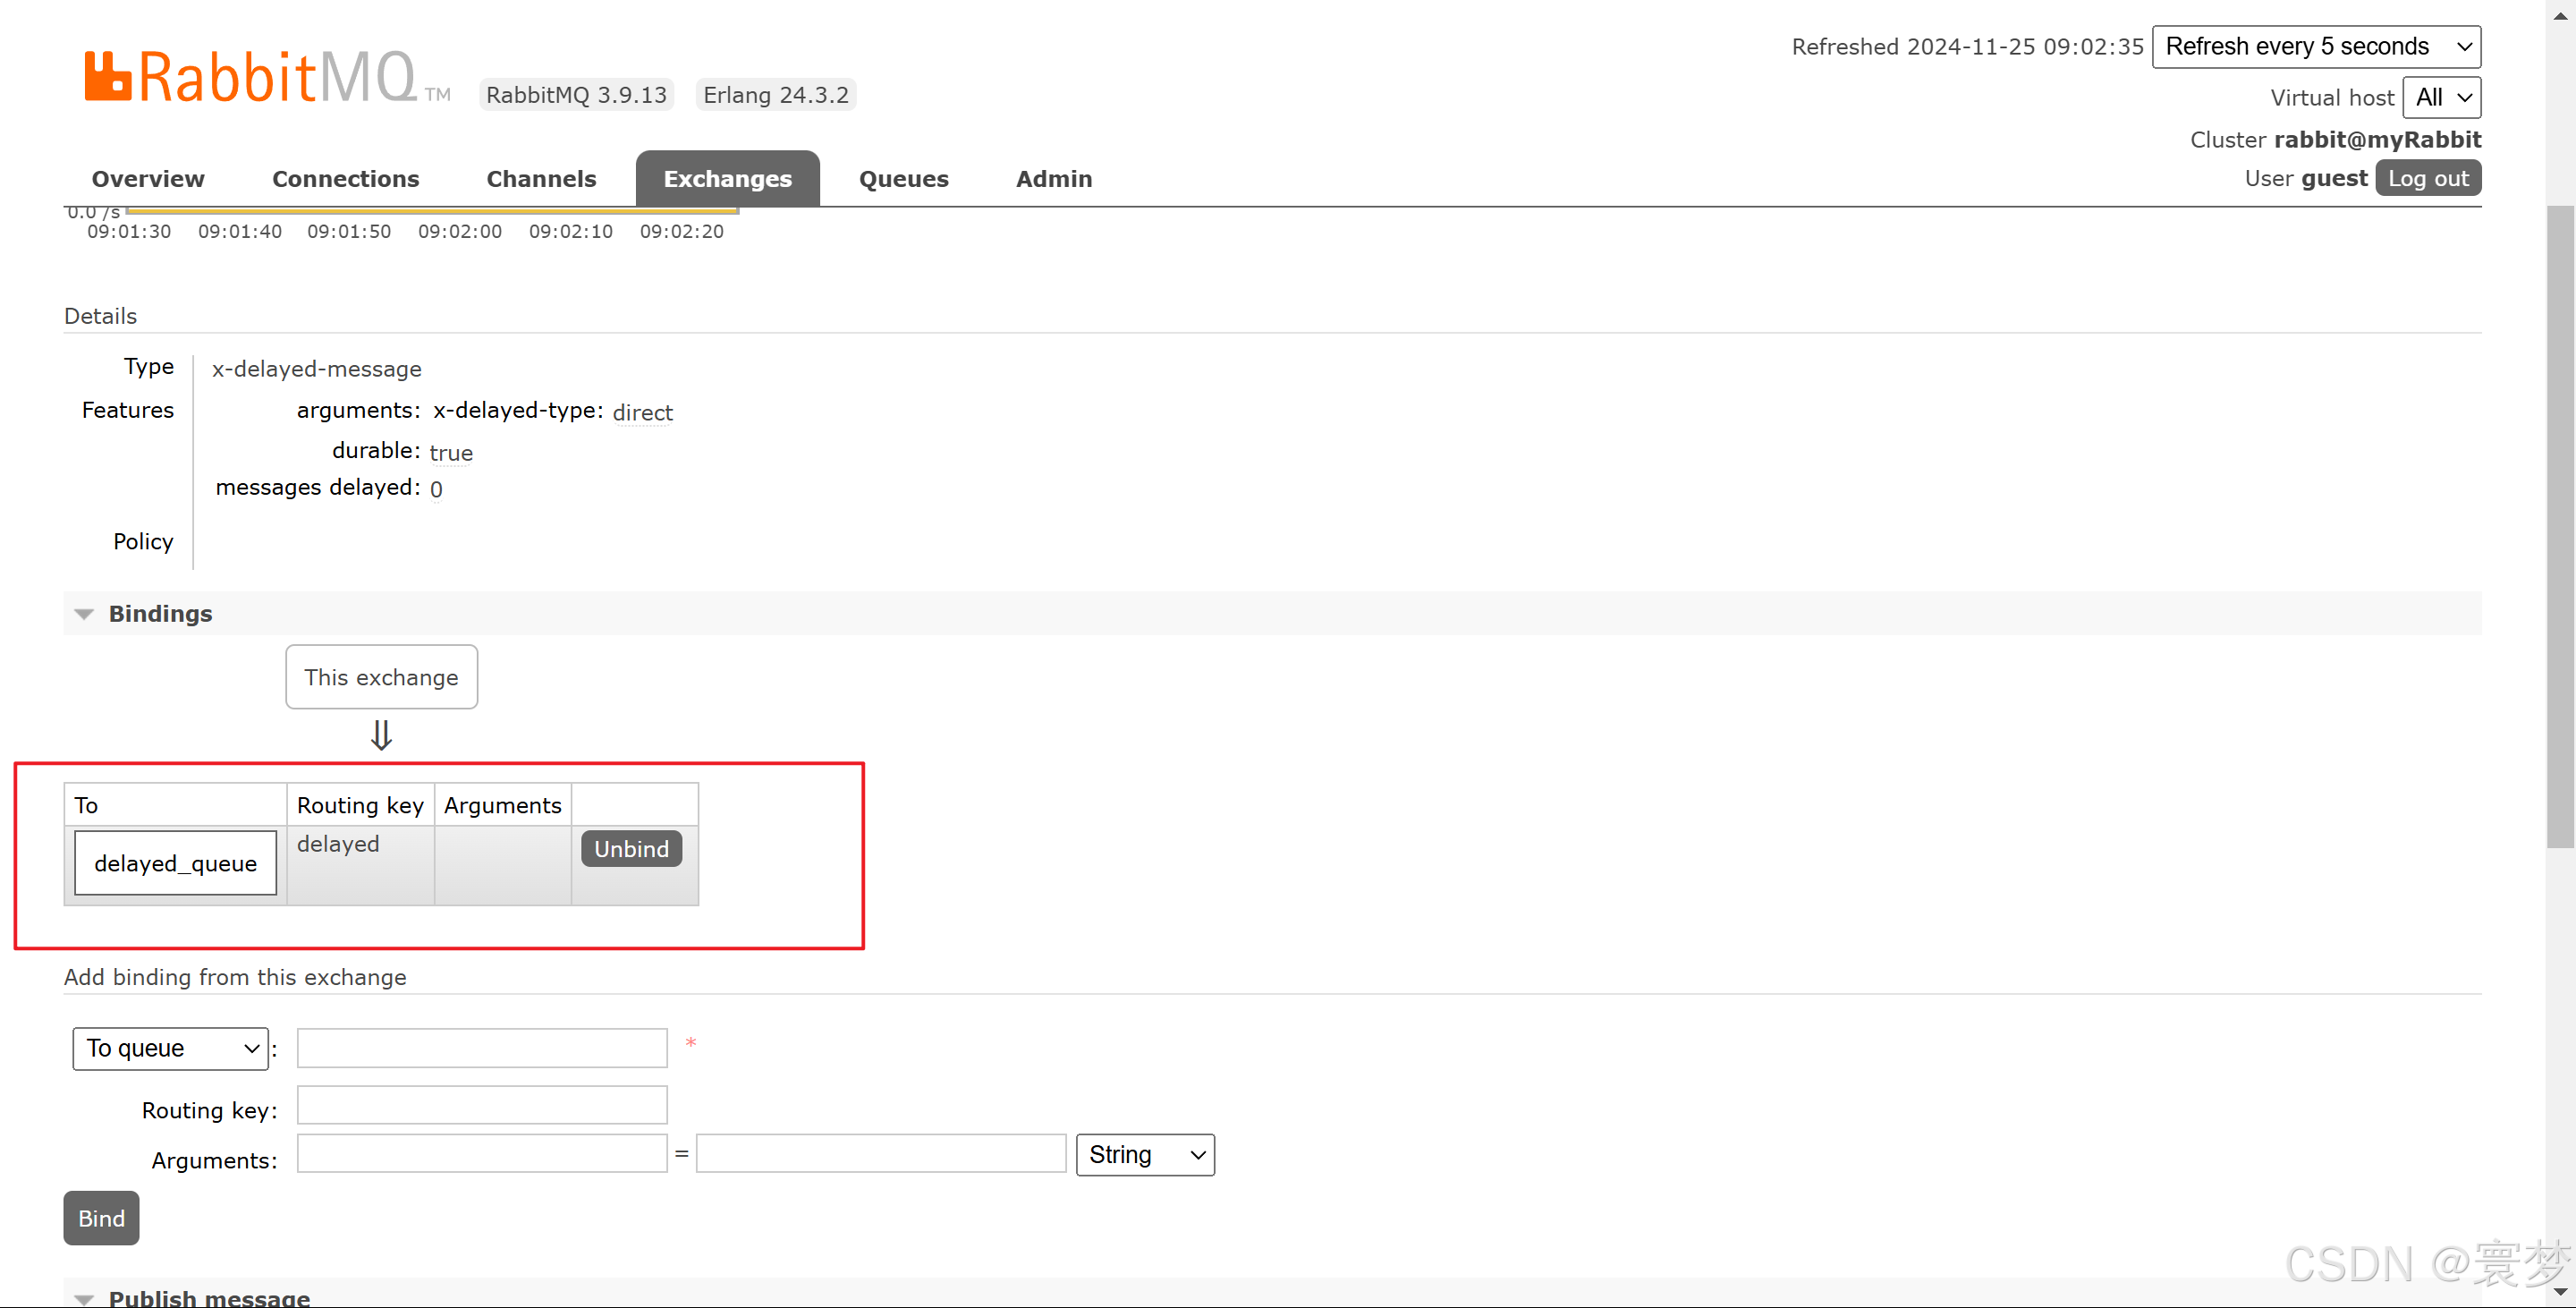Viewport: 2576px width, 1308px height.
Task: Open the refresh interval dropdown
Action: coord(2315,47)
